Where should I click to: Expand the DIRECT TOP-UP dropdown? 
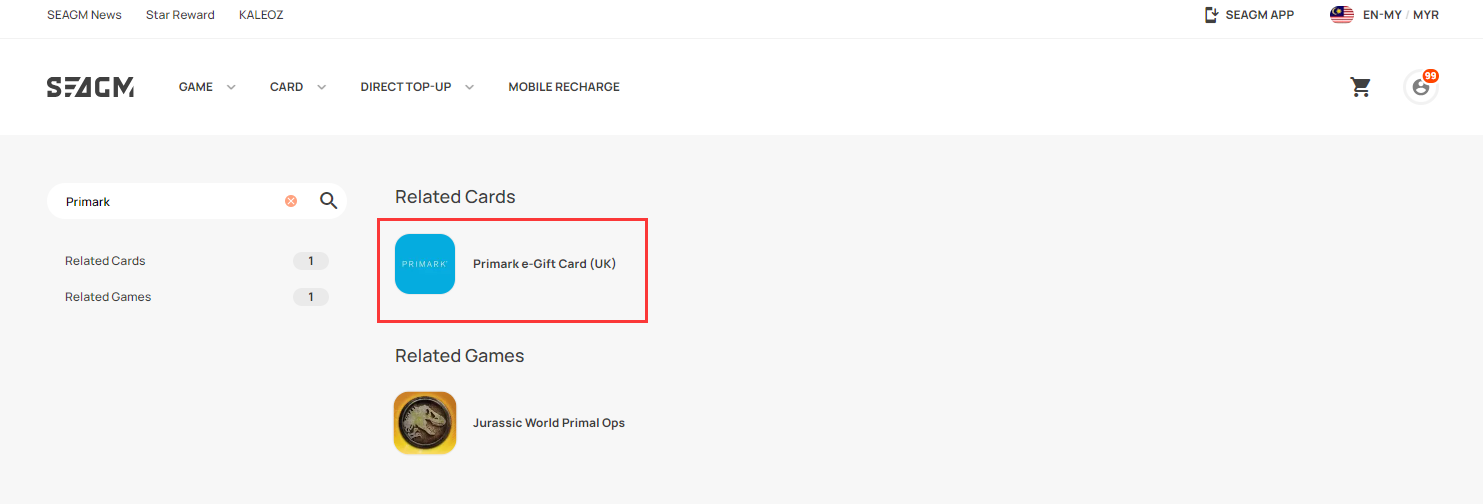coord(417,87)
